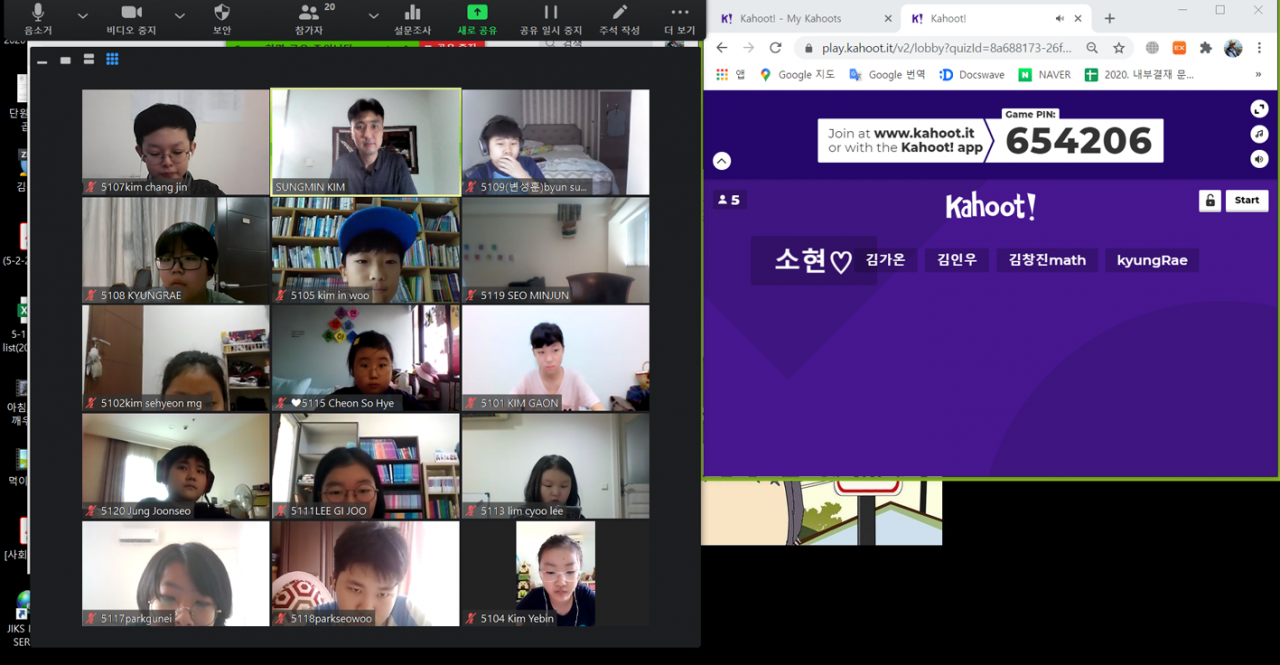The image size is (1280, 665).
Task: Click the player nickname 소현♡
Action: (813, 261)
